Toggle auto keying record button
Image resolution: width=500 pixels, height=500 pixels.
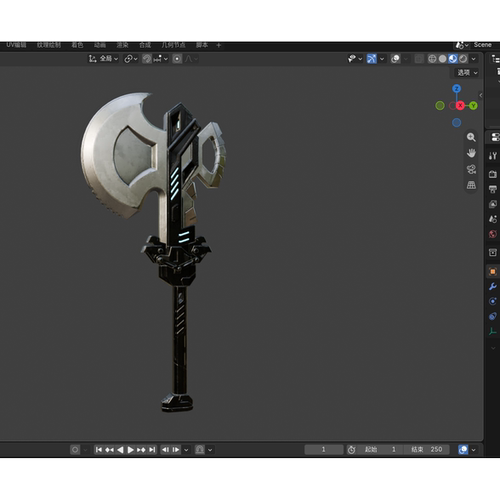pyautogui.click(x=75, y=450)
